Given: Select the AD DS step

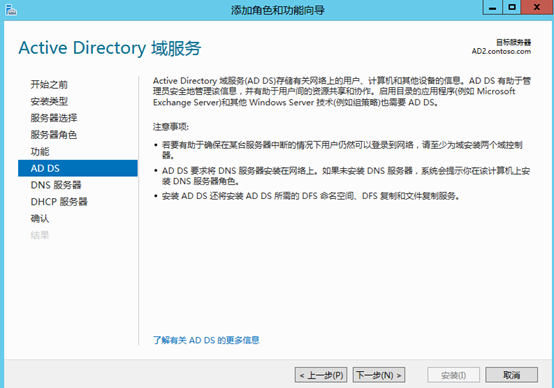Looking at the screenshot, I should pos(78,168).
